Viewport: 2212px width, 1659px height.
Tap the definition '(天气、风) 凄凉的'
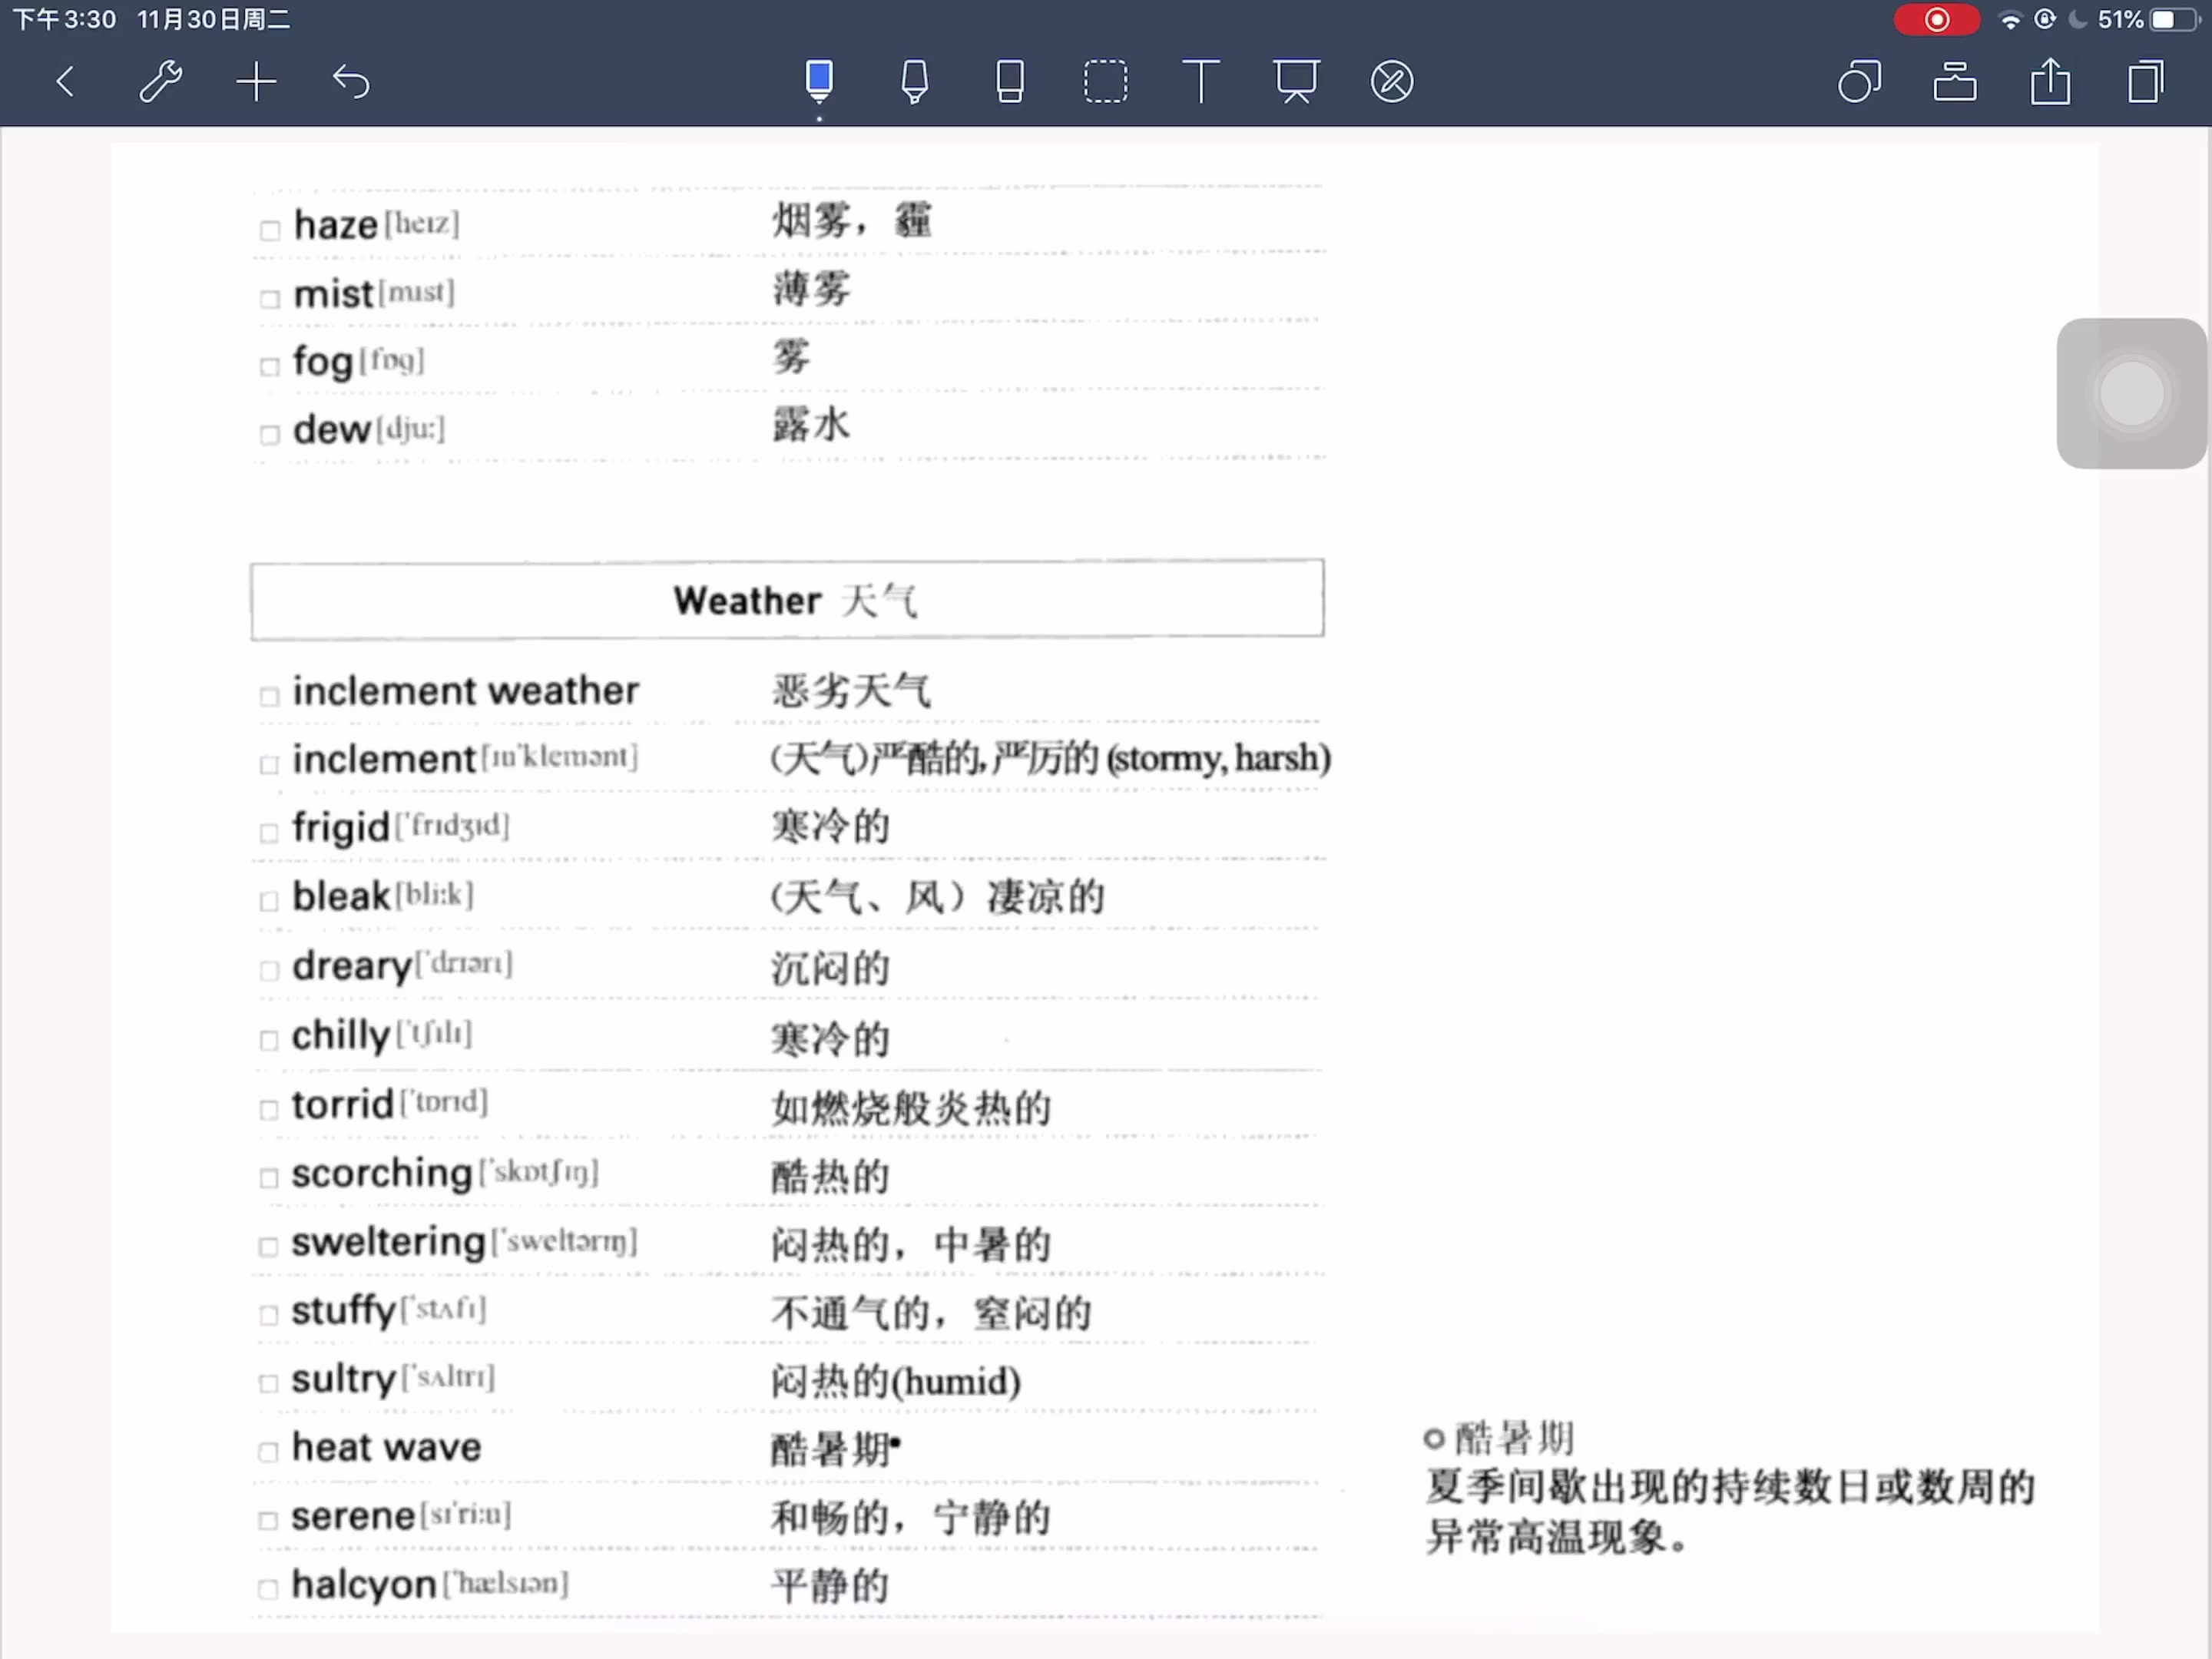tap(938, 897)
